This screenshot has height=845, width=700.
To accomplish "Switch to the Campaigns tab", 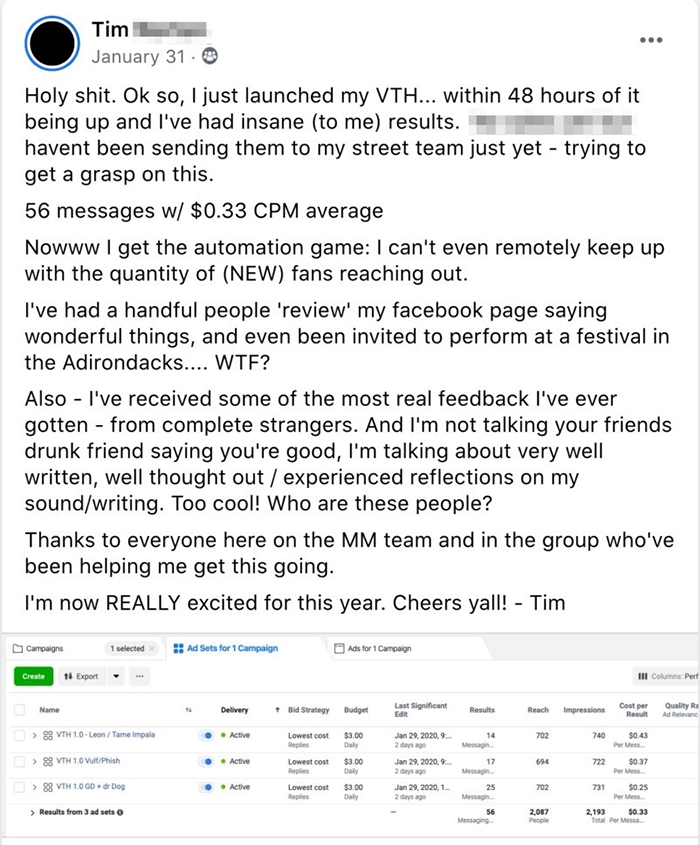I will 36,648.
